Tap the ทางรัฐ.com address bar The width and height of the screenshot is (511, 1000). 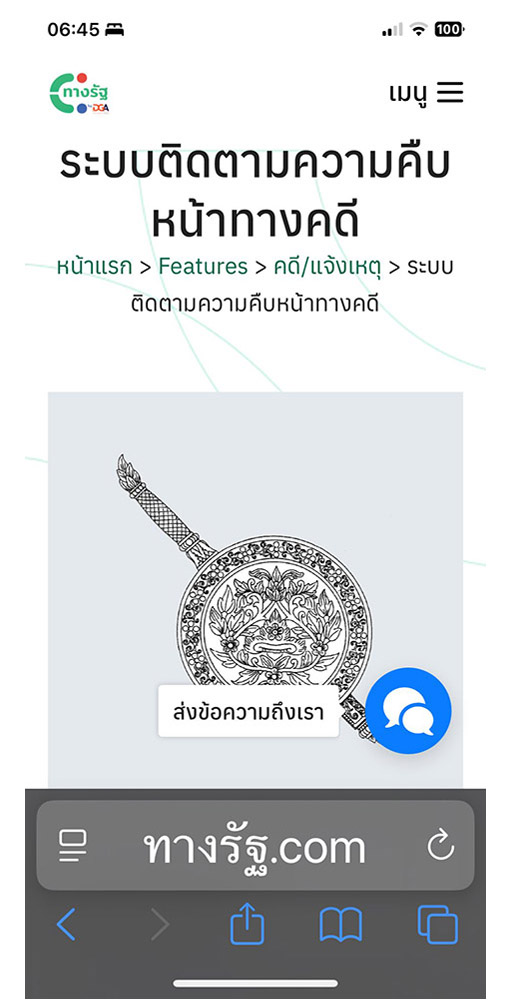[x=255, y=846]
